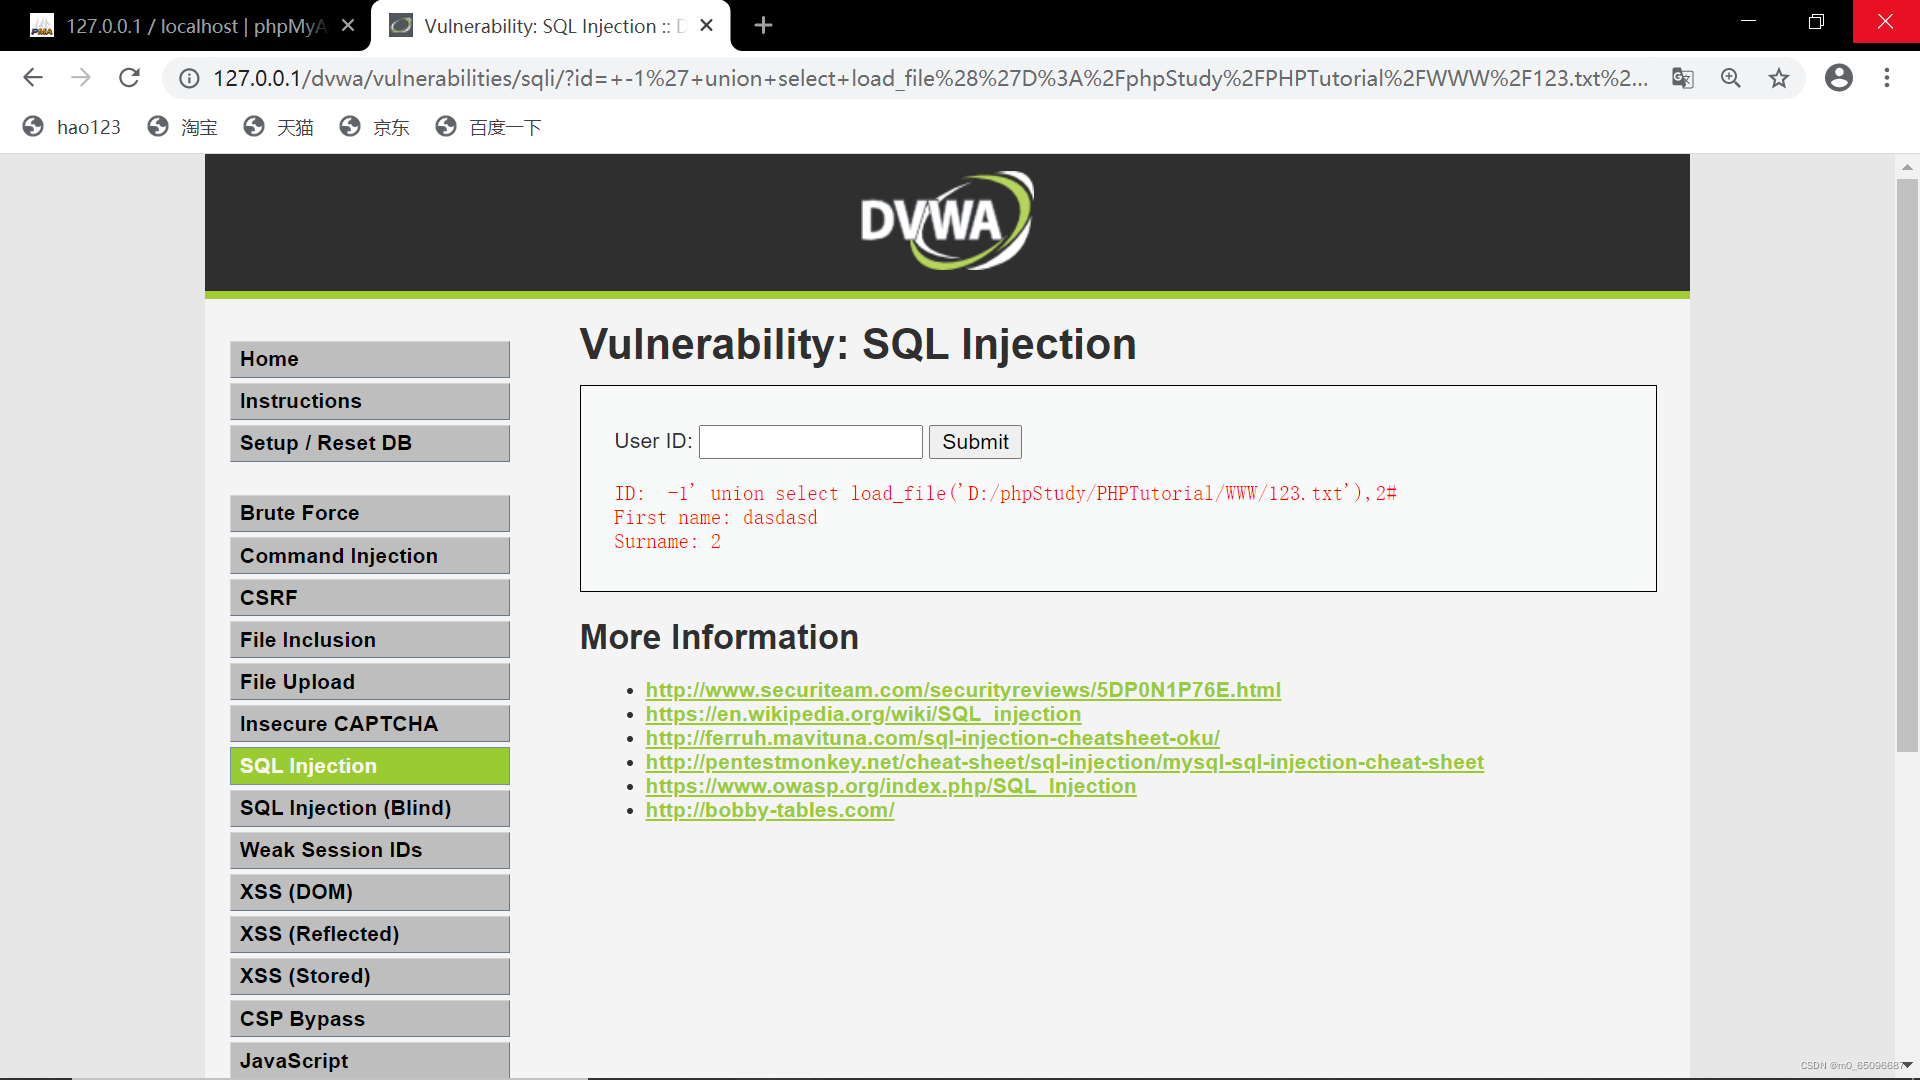Click the browser back arrow

[x=33, y=78]
